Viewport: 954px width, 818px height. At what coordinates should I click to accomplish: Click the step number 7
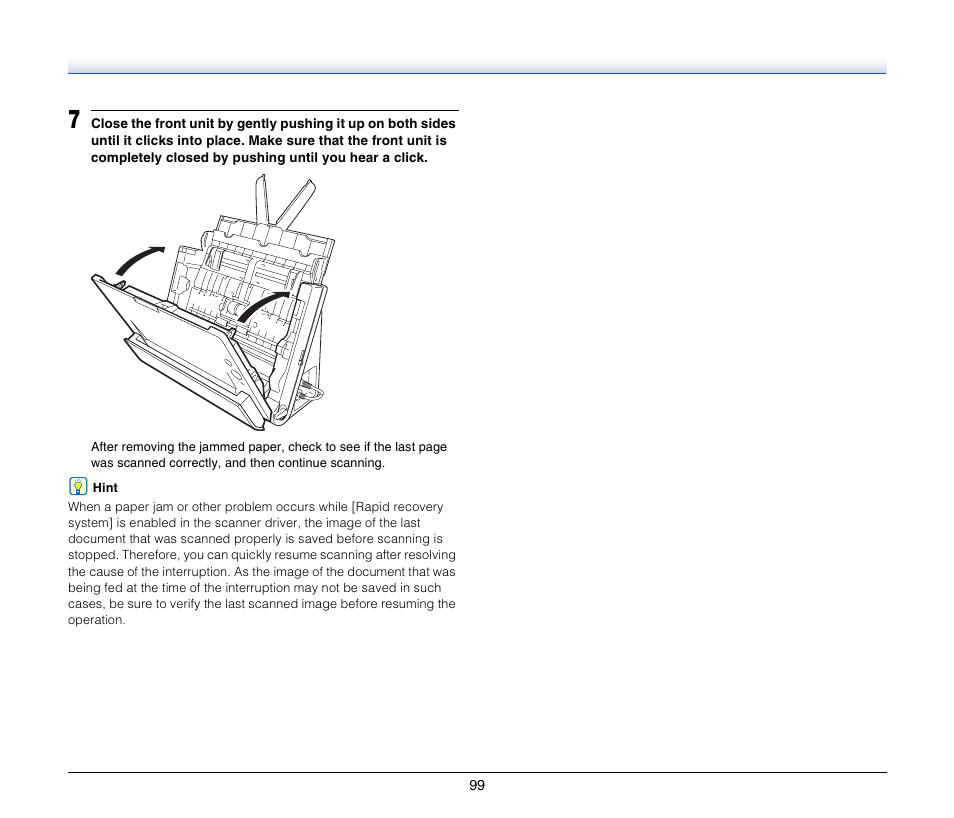pyautogui.click(x=74, y=120)
